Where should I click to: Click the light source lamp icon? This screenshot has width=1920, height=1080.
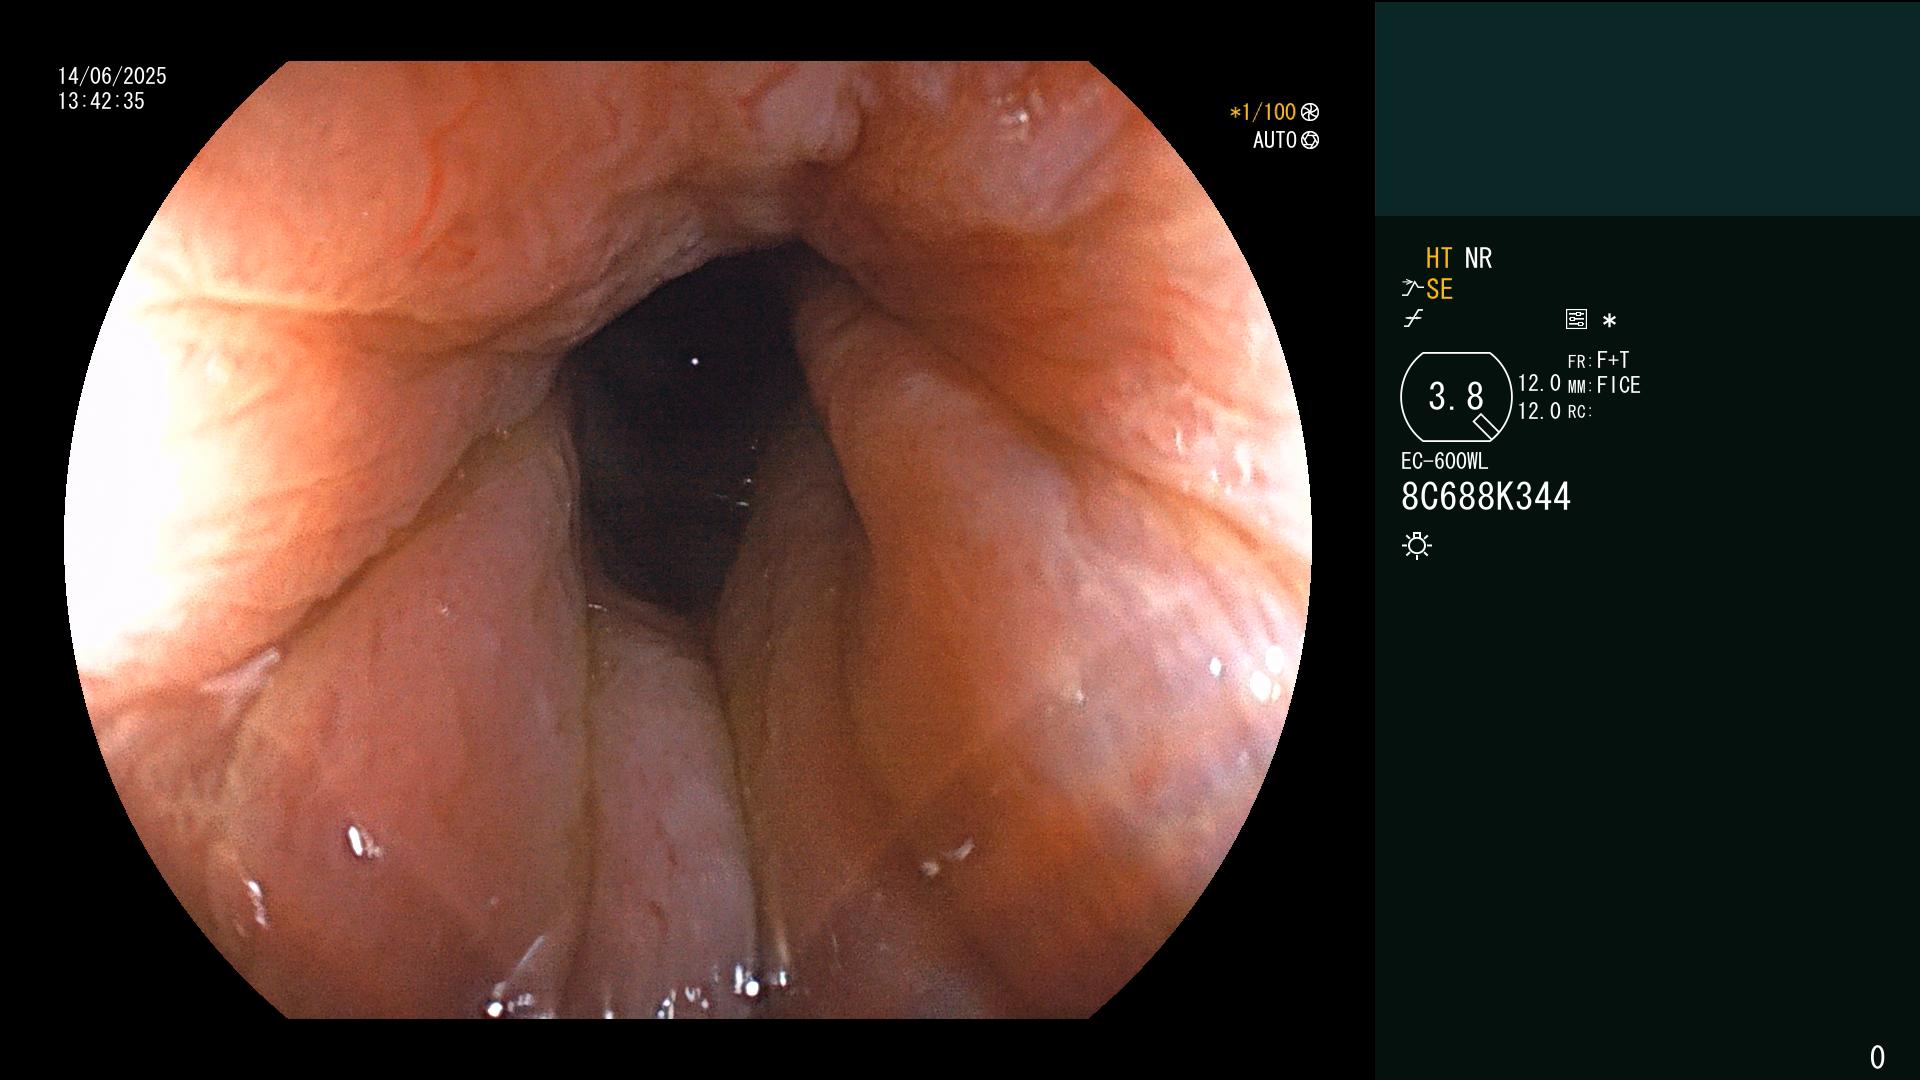click(1417, 546)
